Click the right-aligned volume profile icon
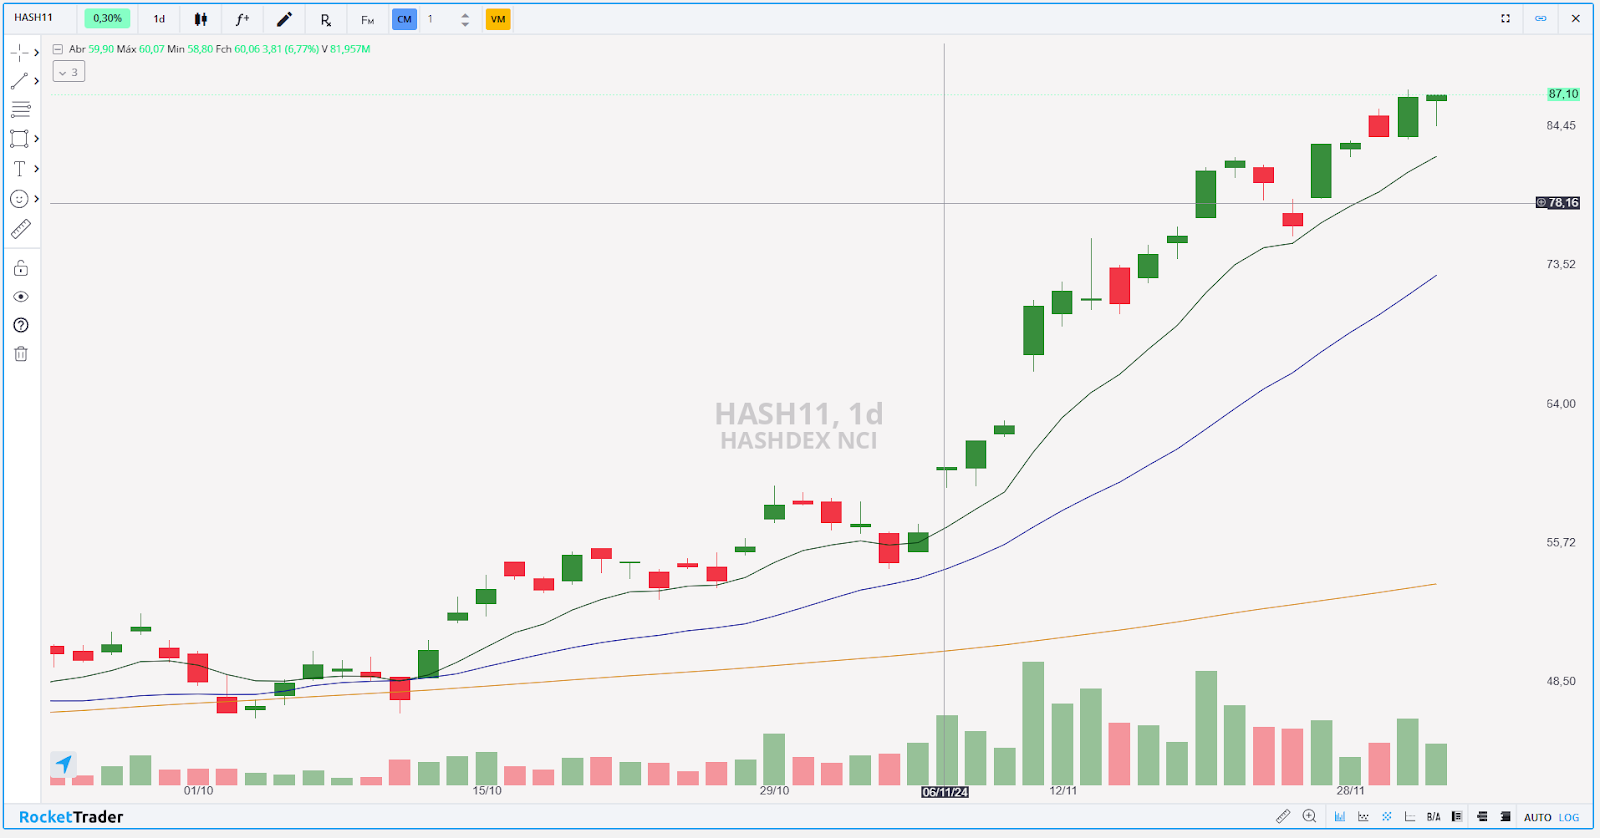This screenshot has width=1600, height=838. (1505, 817)
